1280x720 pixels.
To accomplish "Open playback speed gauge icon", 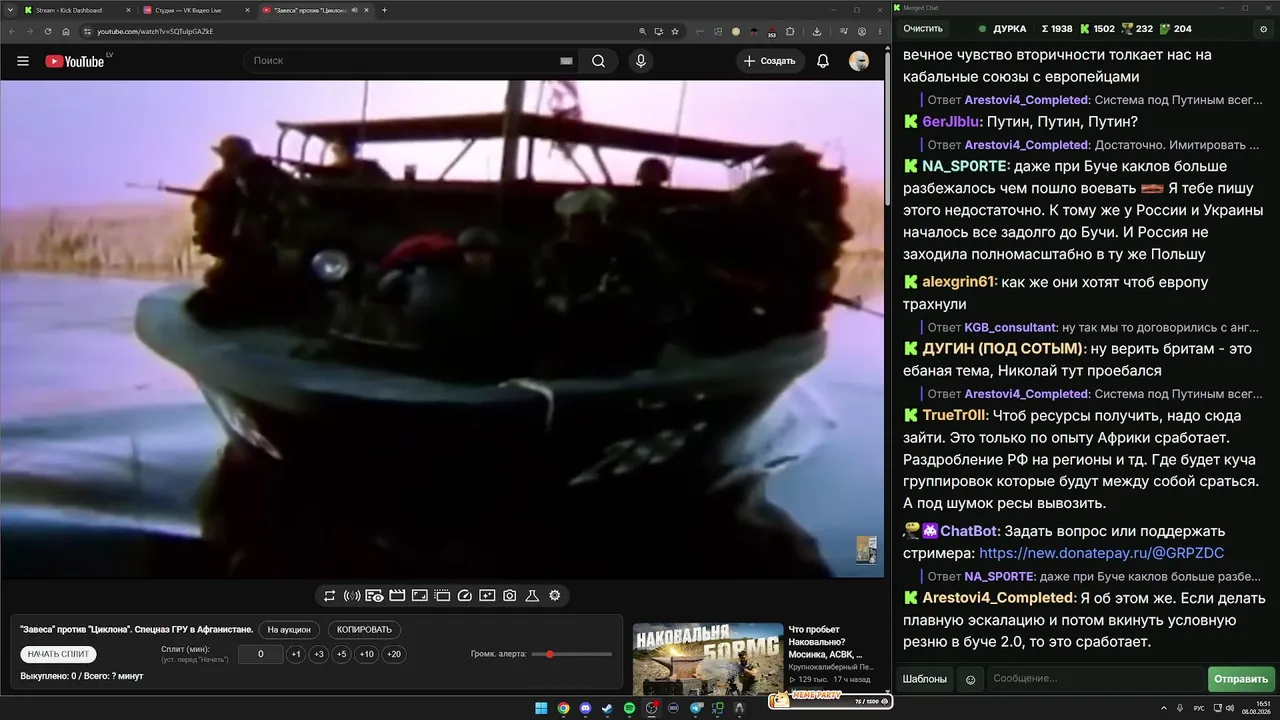I will pos(465,596).
